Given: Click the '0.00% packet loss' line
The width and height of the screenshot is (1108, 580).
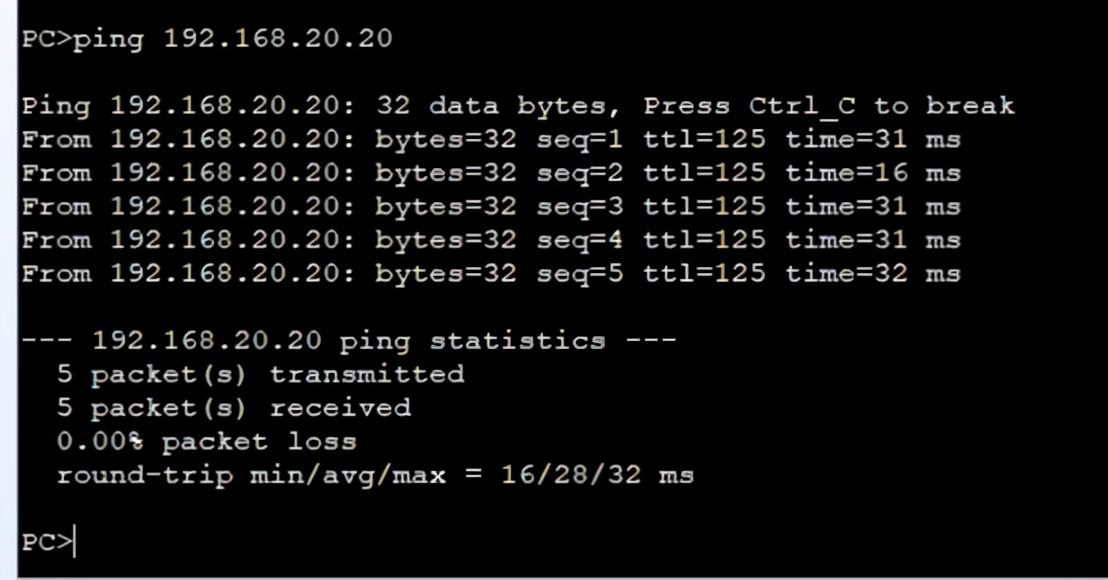Looking at the screenshot, I should point(206,442).
